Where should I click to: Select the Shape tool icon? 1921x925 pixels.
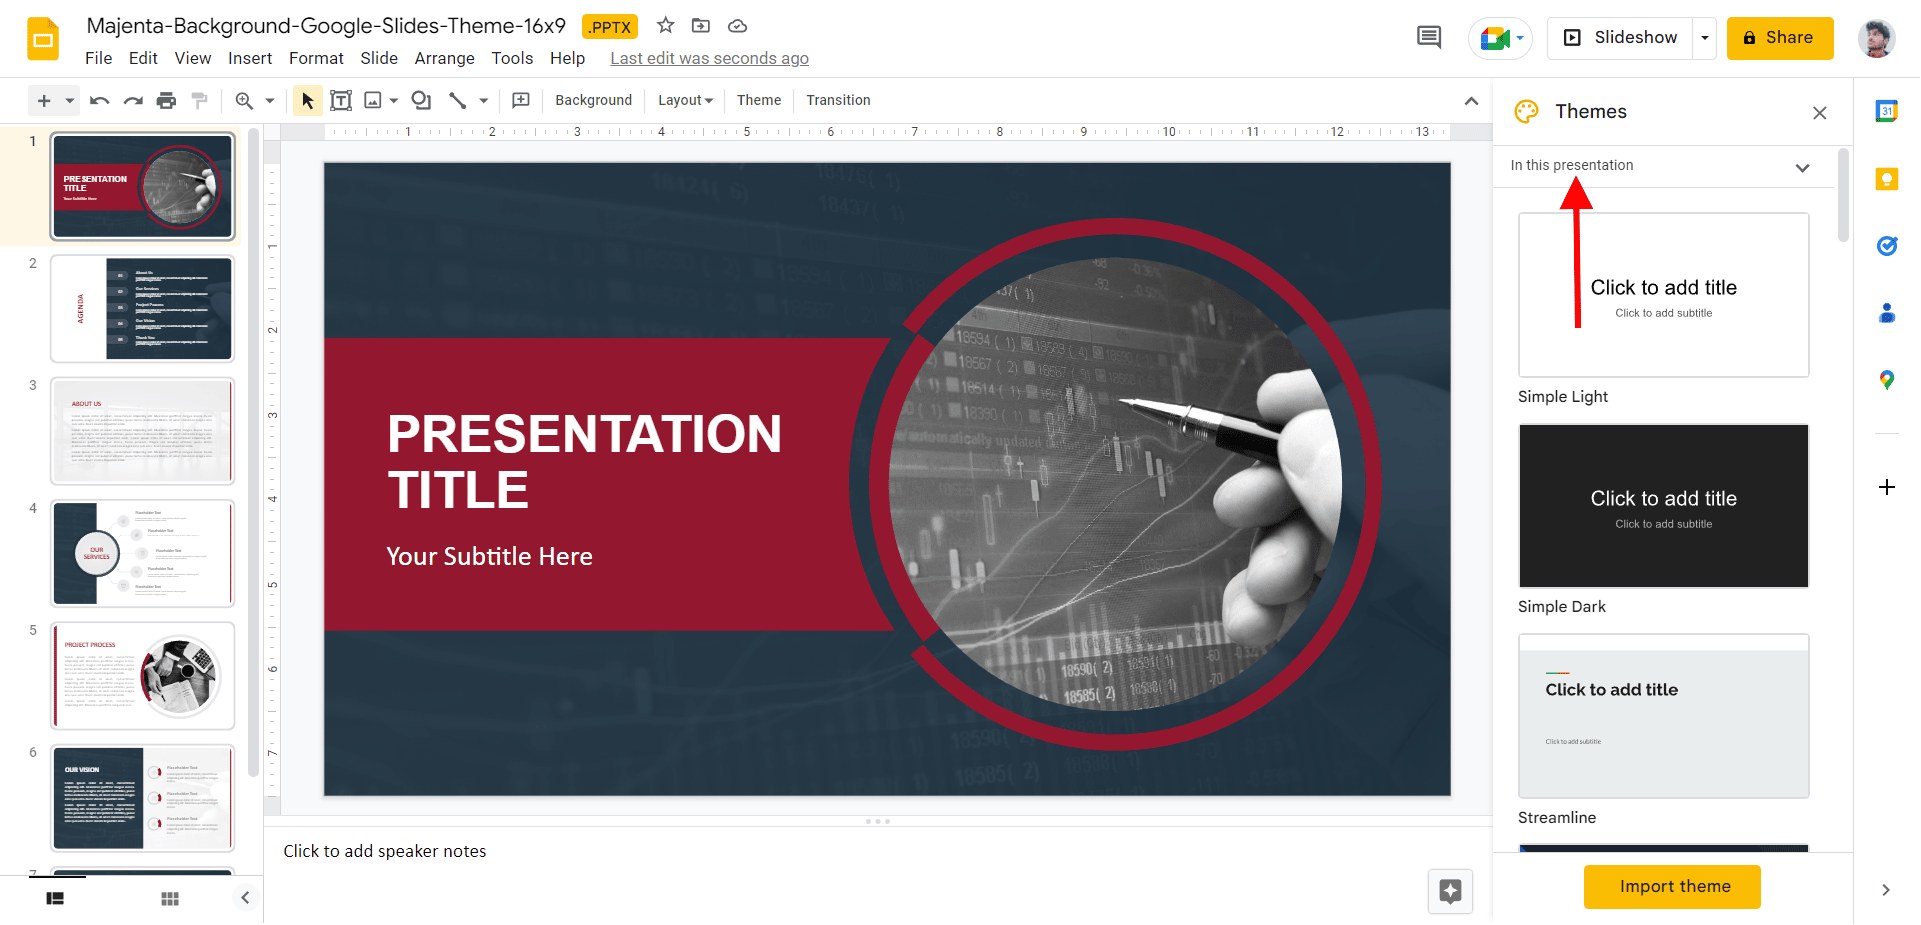click(421, 100)
